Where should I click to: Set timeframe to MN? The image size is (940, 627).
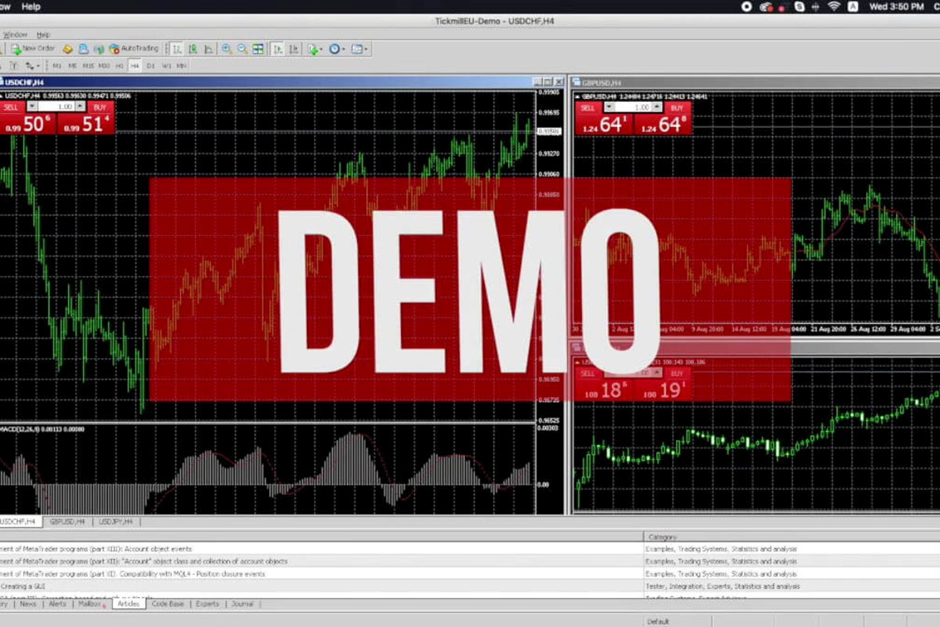pyautogui.click(x=181, y=66)
